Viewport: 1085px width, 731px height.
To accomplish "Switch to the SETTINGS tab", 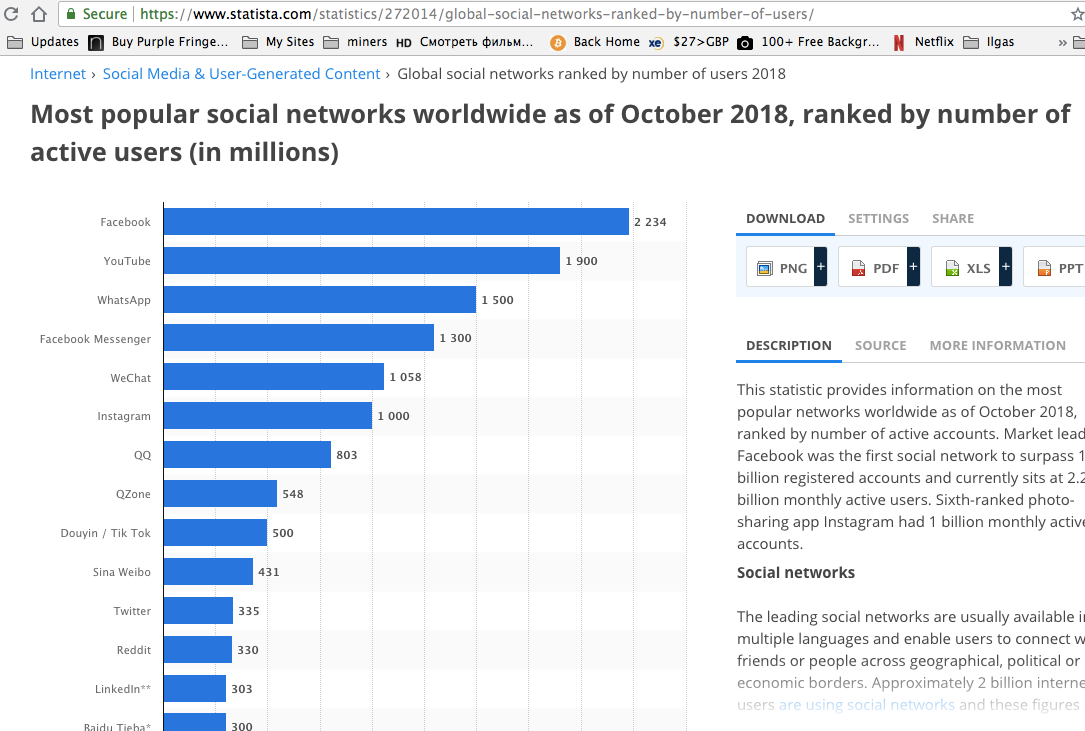I will tap(878, 218).
